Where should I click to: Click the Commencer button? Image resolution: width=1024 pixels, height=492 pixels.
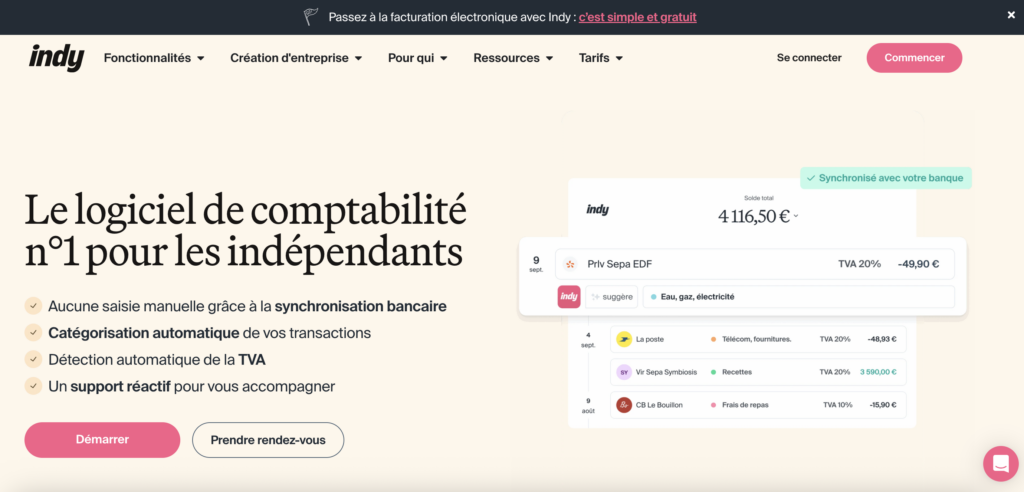(914, 57)
